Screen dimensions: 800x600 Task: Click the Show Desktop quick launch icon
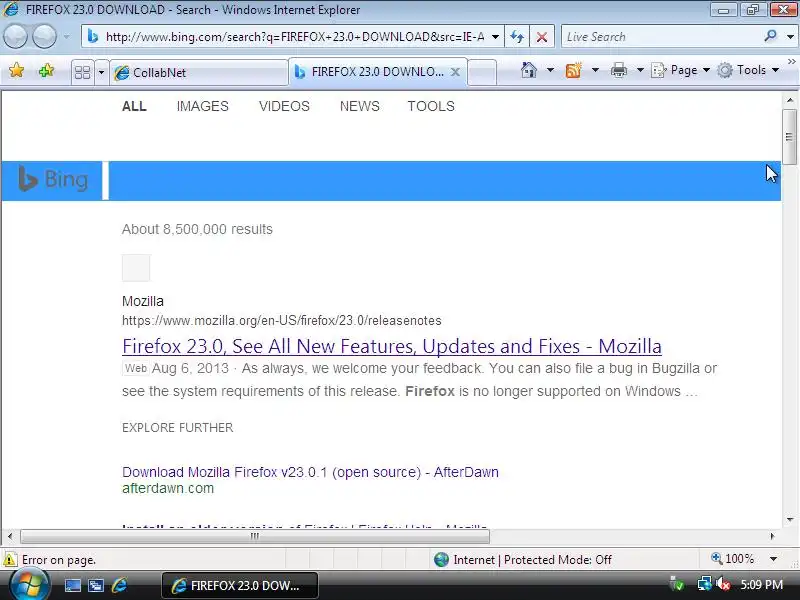72,586
